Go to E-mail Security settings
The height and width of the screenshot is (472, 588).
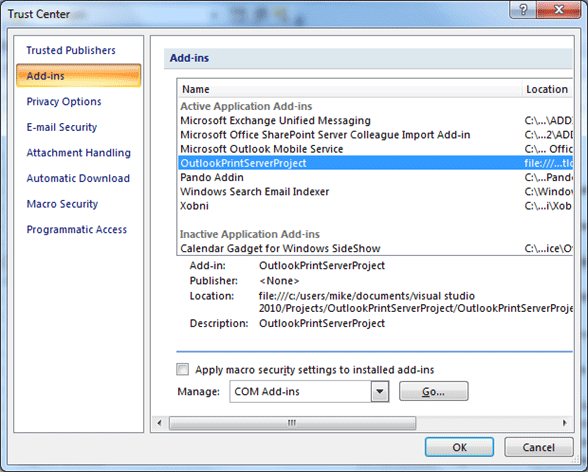coord(62,127)
